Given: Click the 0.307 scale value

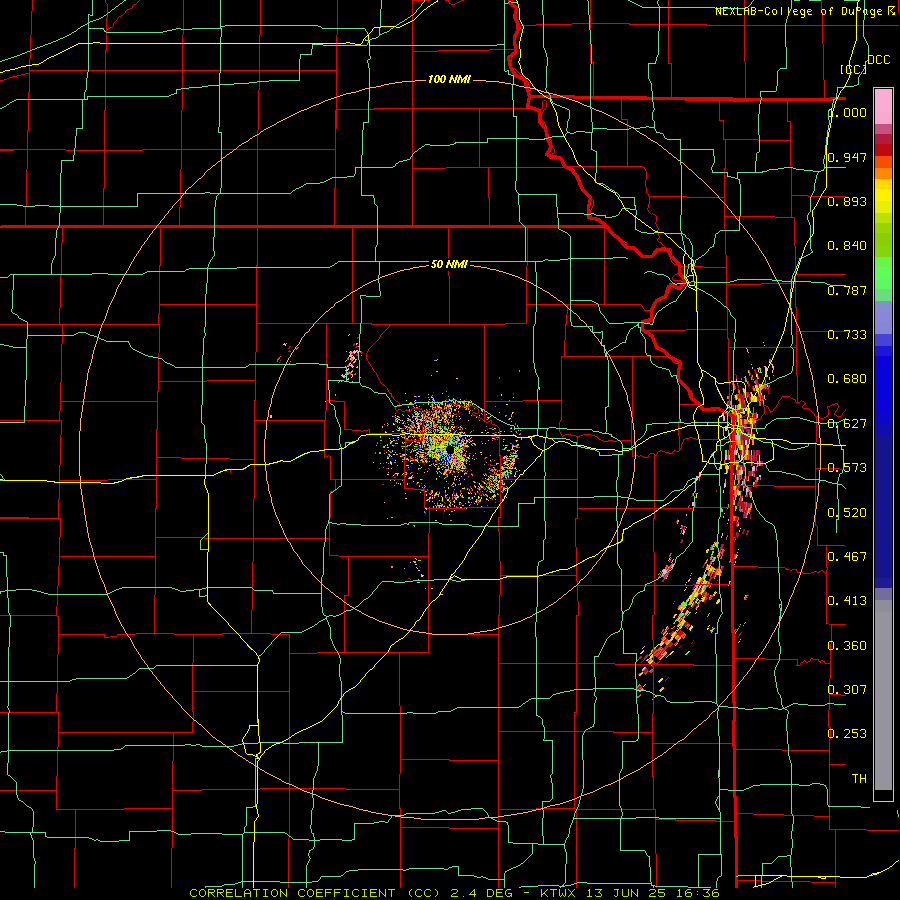Looking at the screenshot, I should coord(847,690).
